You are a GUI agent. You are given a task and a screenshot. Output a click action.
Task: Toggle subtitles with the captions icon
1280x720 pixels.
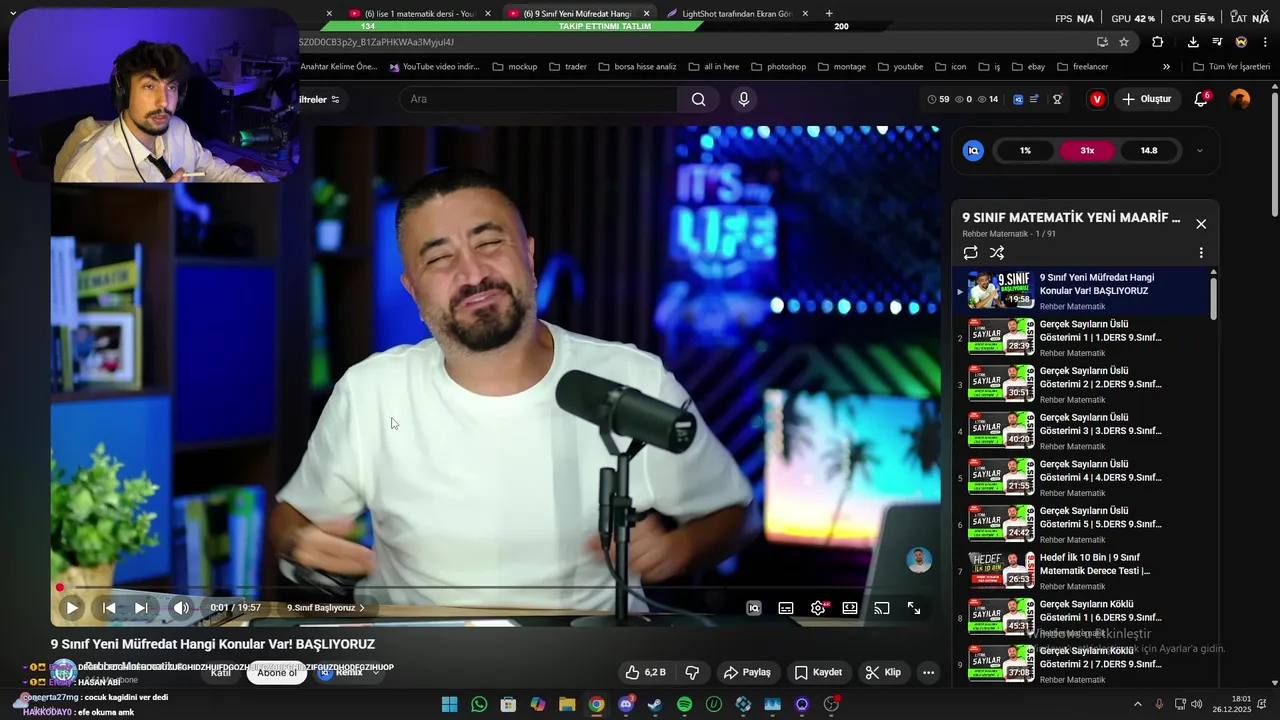click(786, 608)
